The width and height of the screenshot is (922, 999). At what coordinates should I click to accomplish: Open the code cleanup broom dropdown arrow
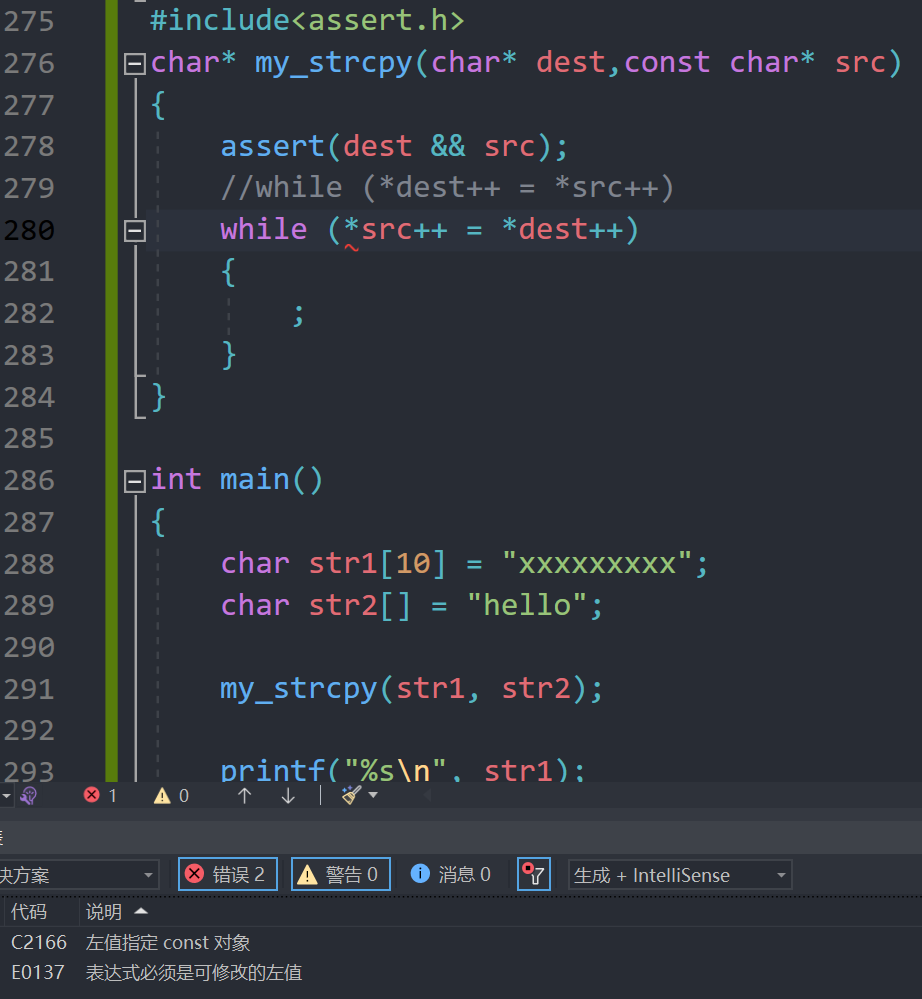coord(373,795)
